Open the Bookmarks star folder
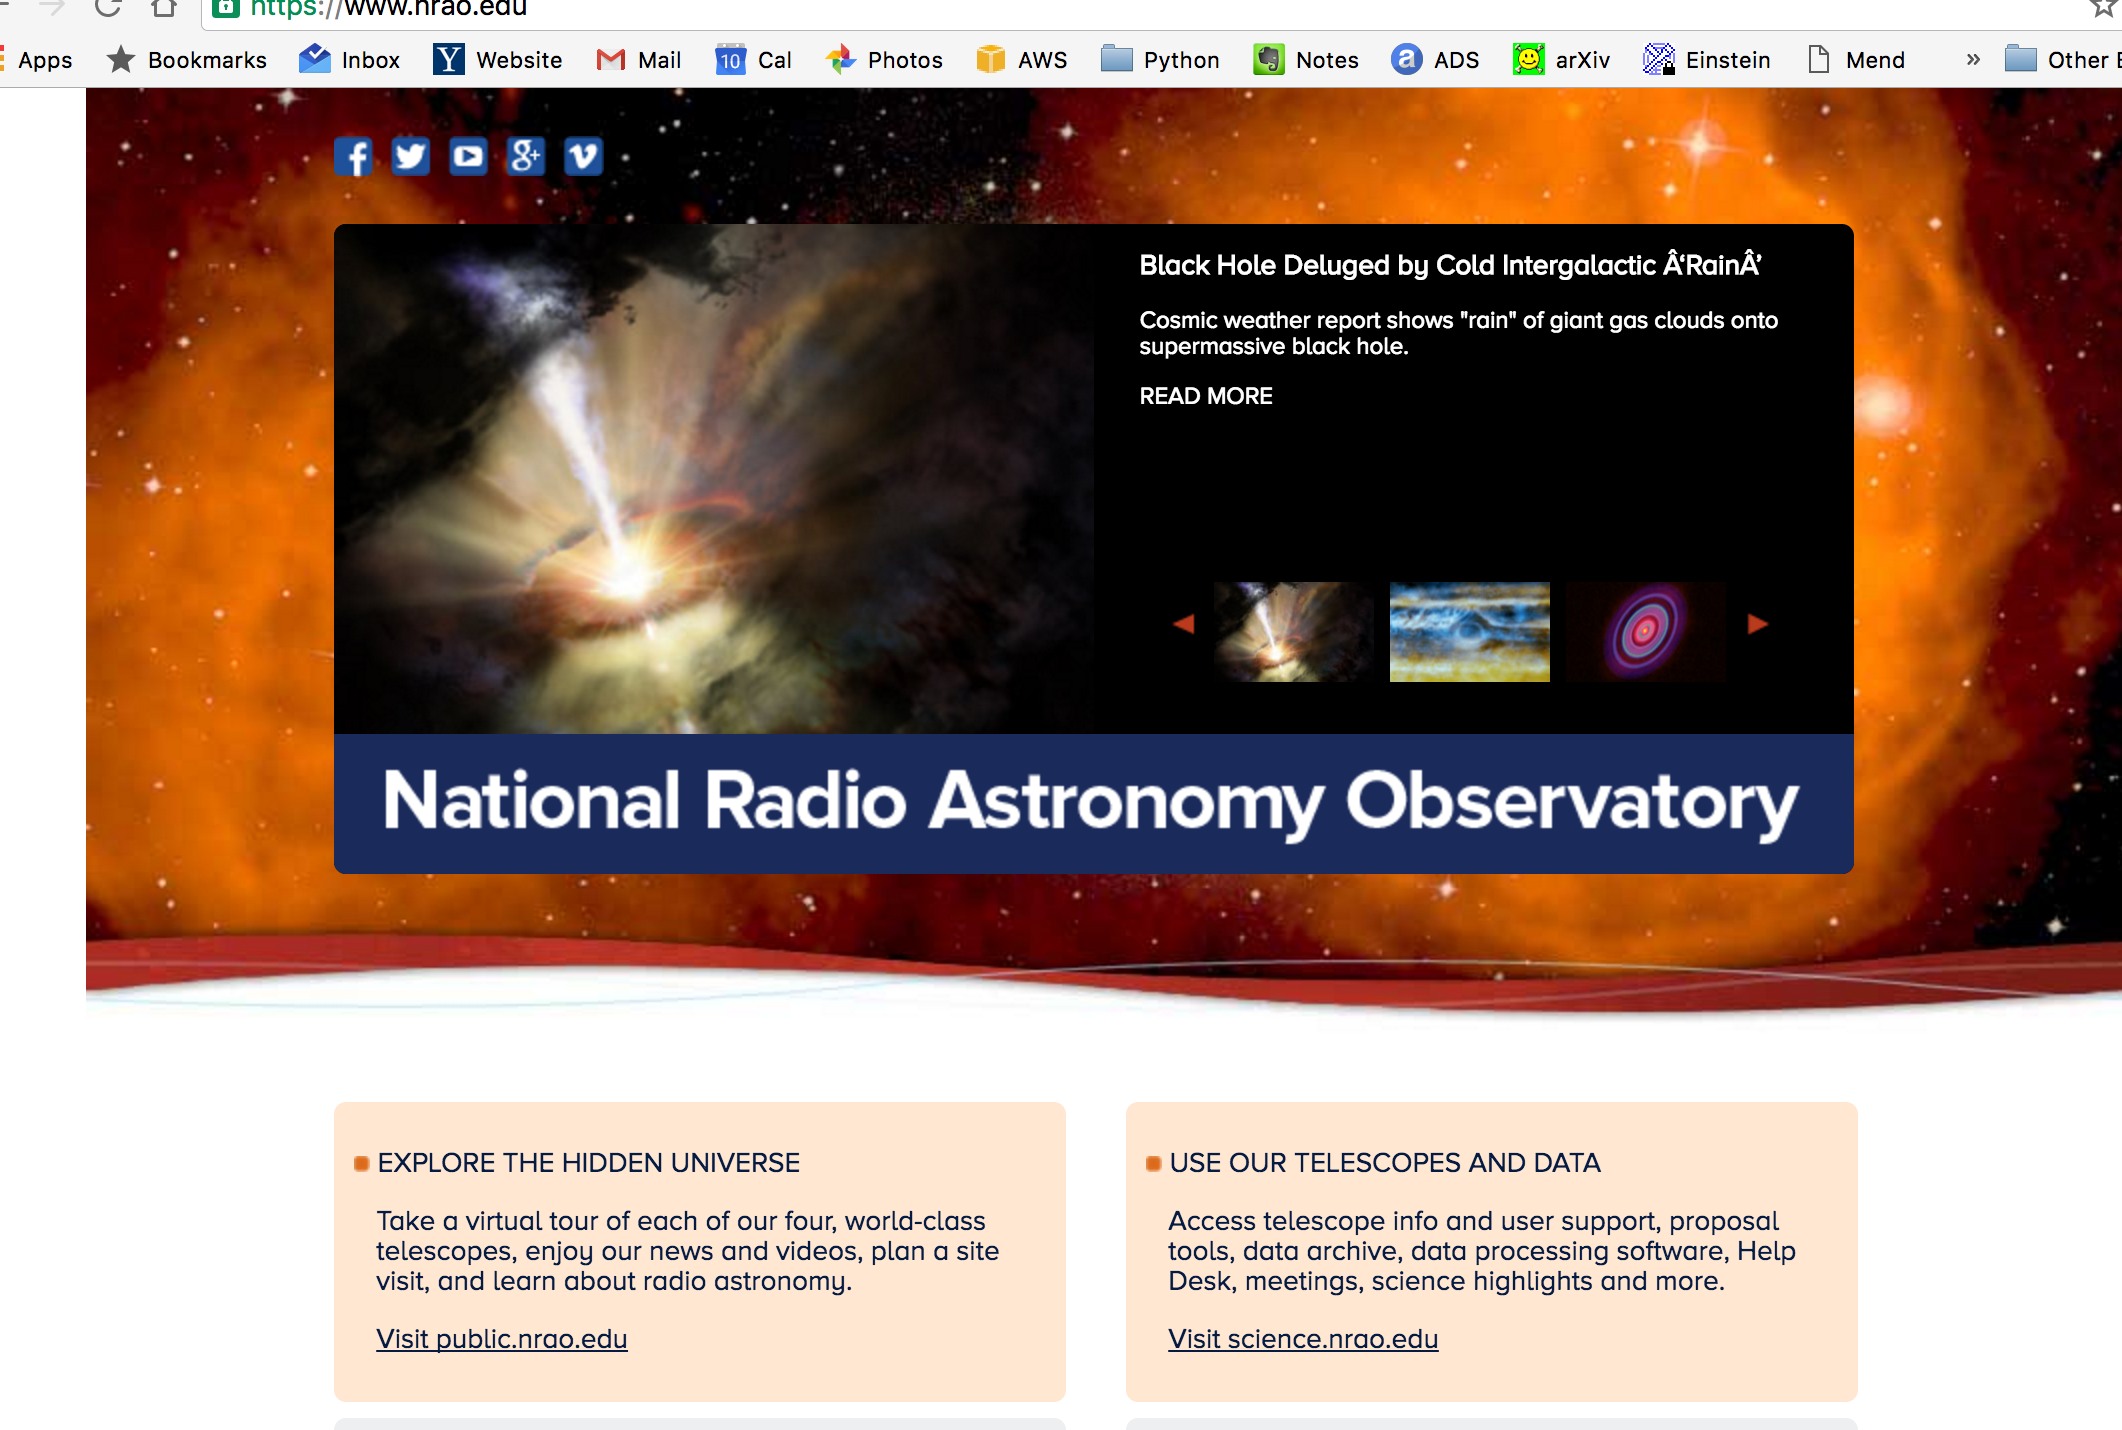The width and height of the screenshot is (2122, 1430). point(187,60)
